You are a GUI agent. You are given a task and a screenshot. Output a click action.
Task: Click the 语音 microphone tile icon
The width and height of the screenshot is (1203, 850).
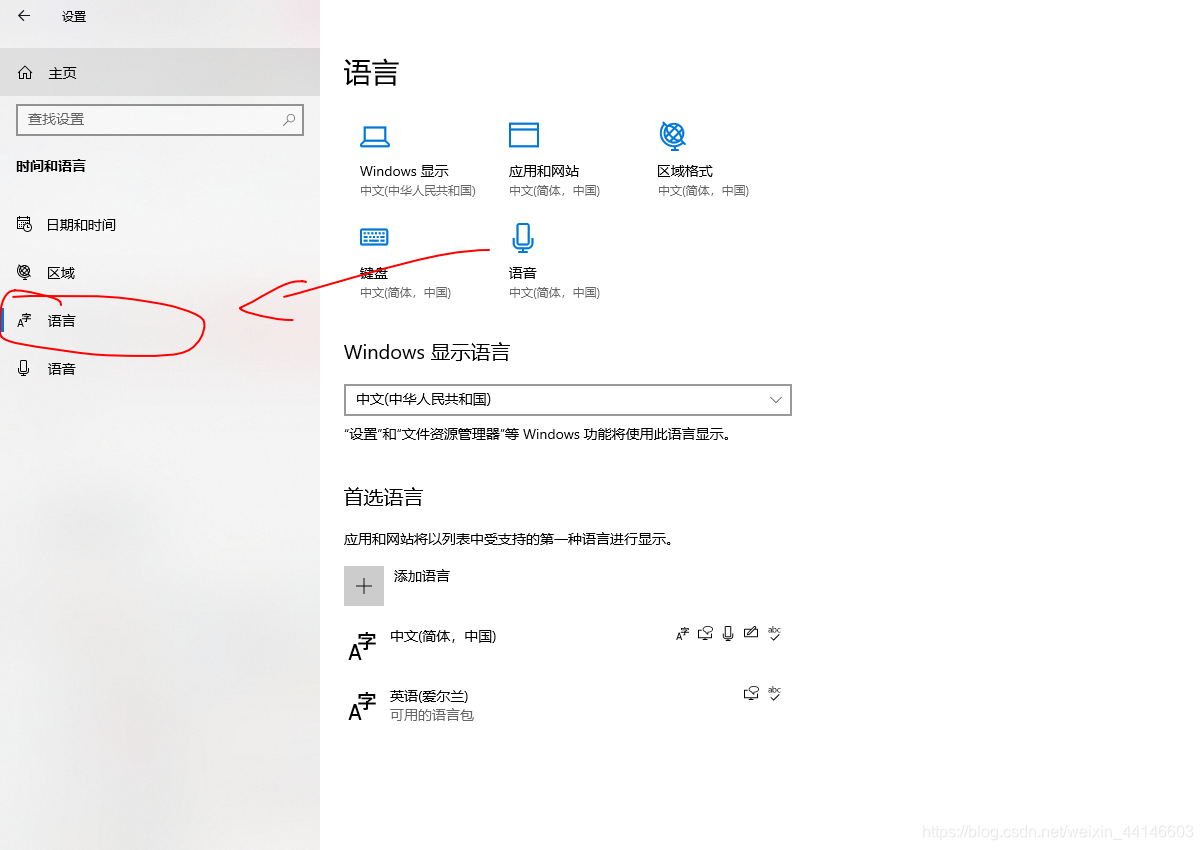pos(523,238)
